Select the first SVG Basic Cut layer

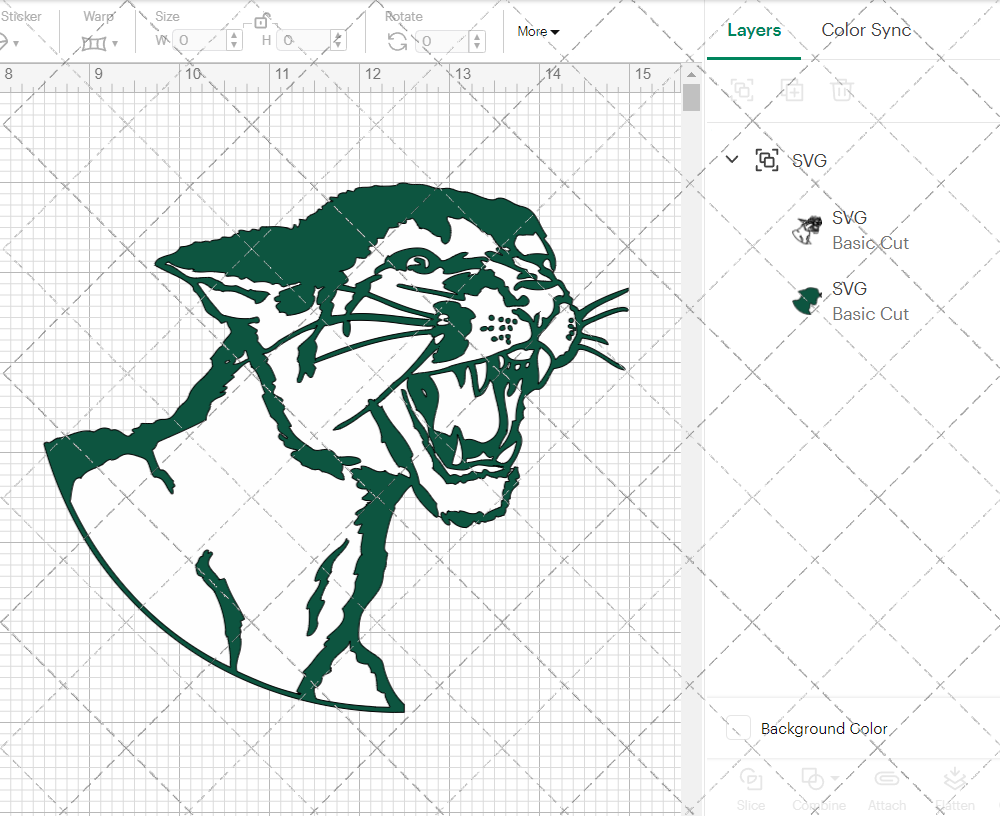point(870,230)
